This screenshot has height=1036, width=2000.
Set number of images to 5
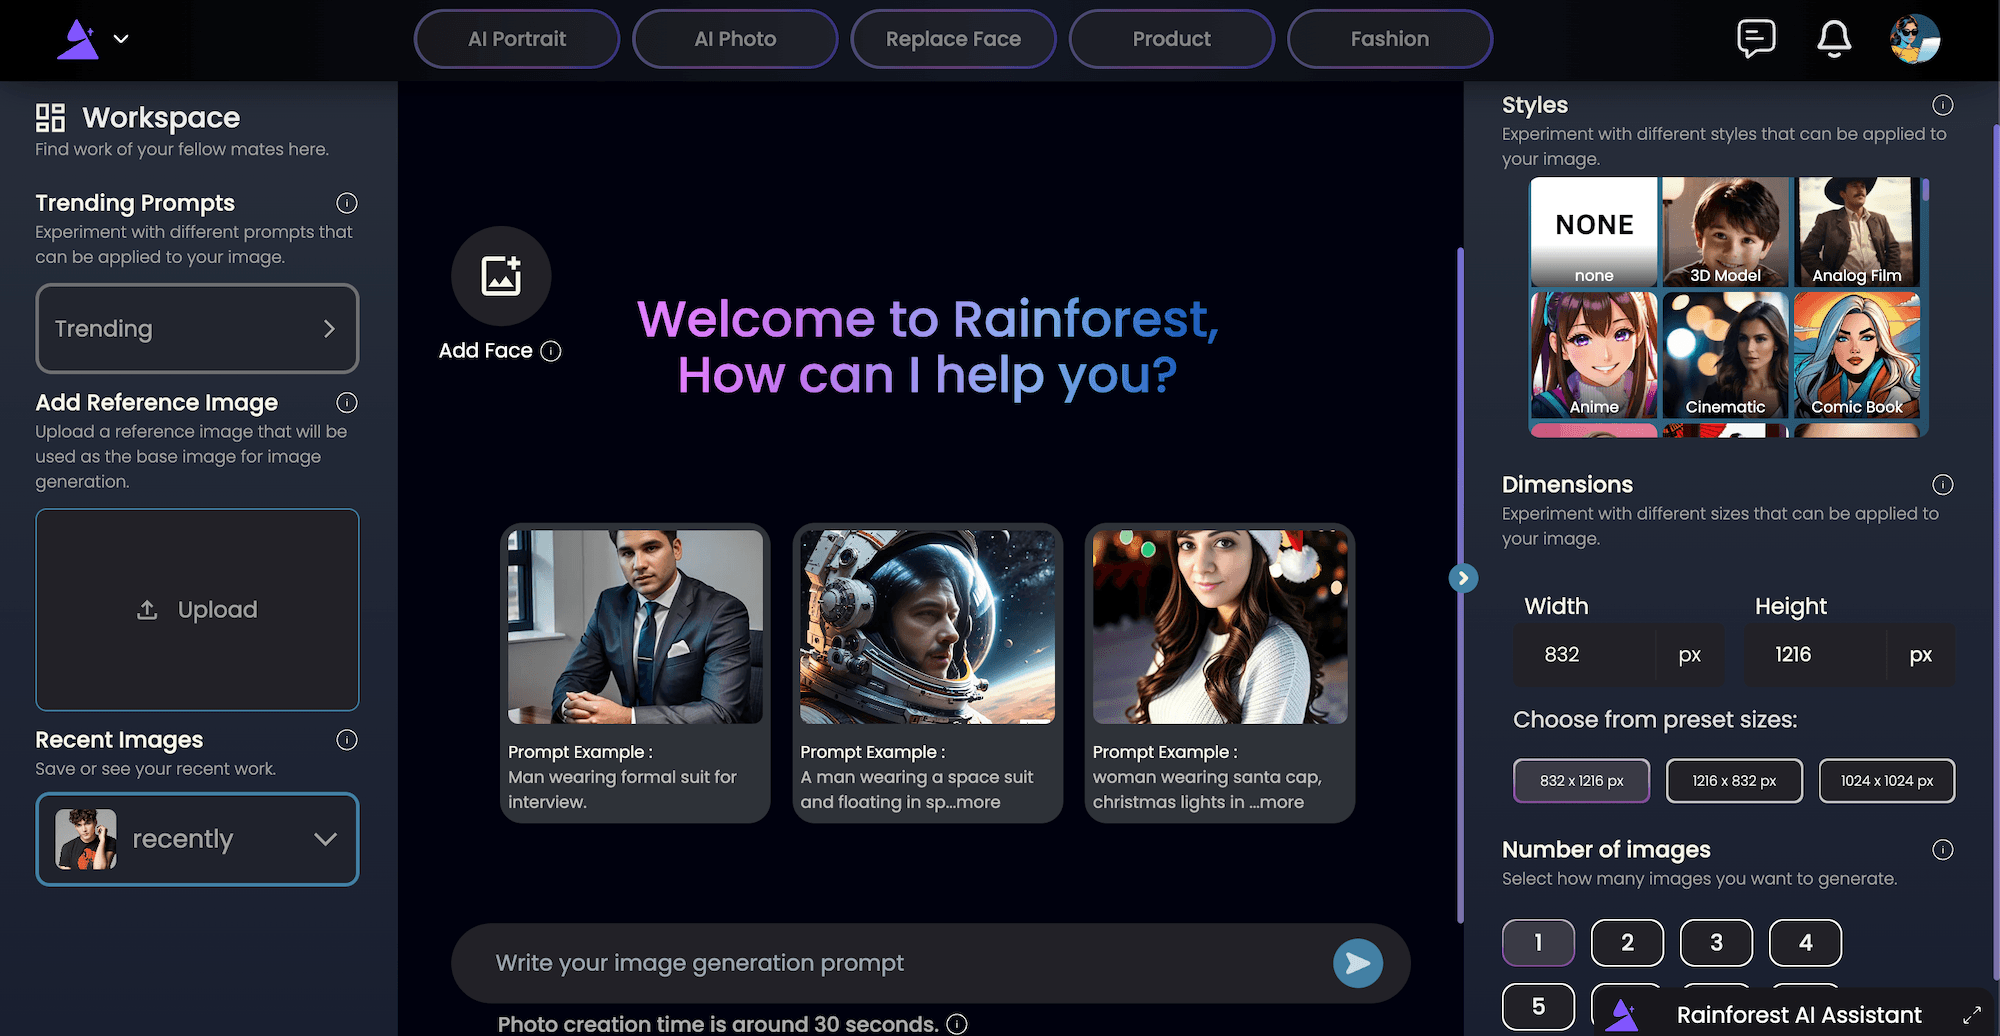1538,1007
